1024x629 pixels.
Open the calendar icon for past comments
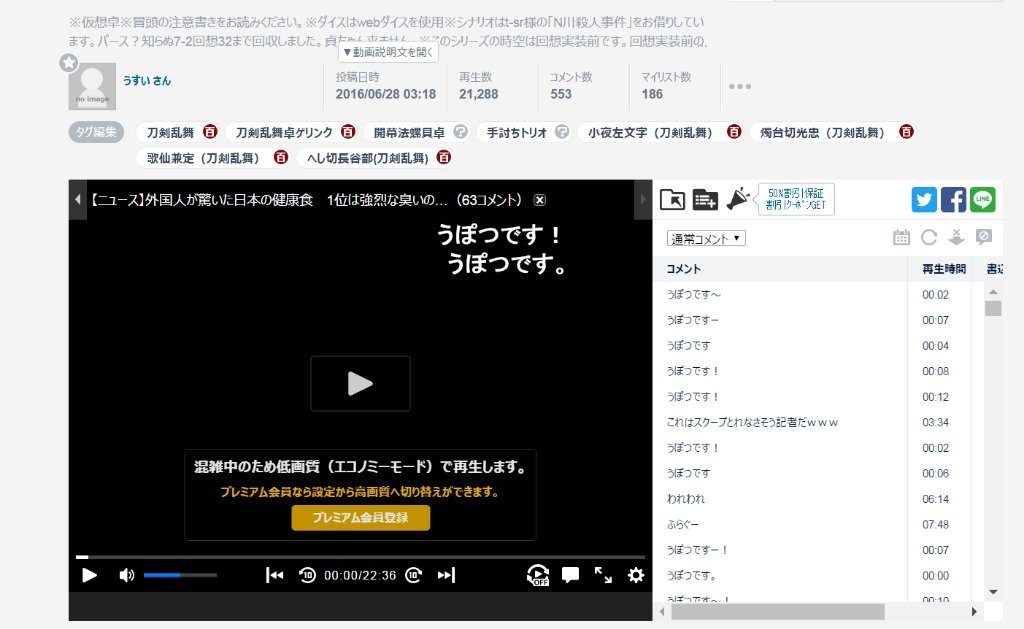[x=901, y=237]
